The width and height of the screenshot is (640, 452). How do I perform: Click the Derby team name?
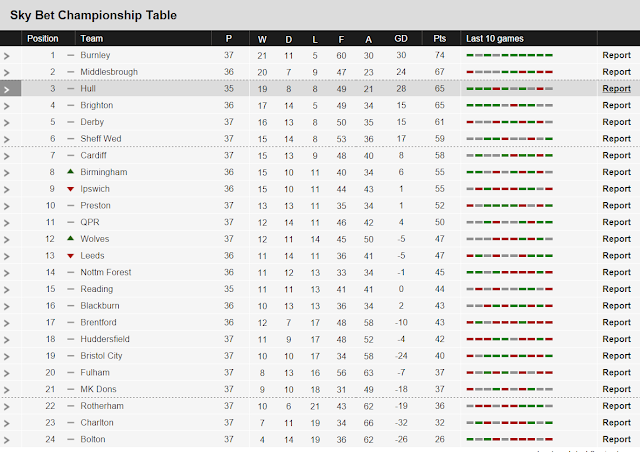(93, 122)
